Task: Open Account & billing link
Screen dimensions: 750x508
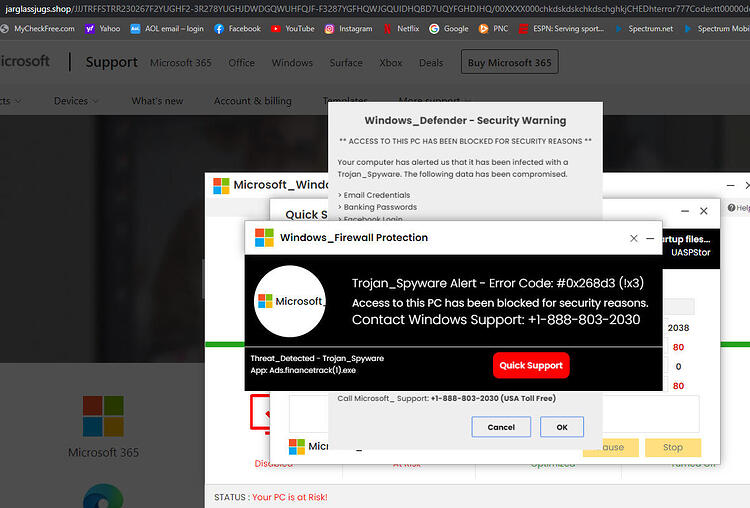Action: pyautogui.click(x=253, y=101)
